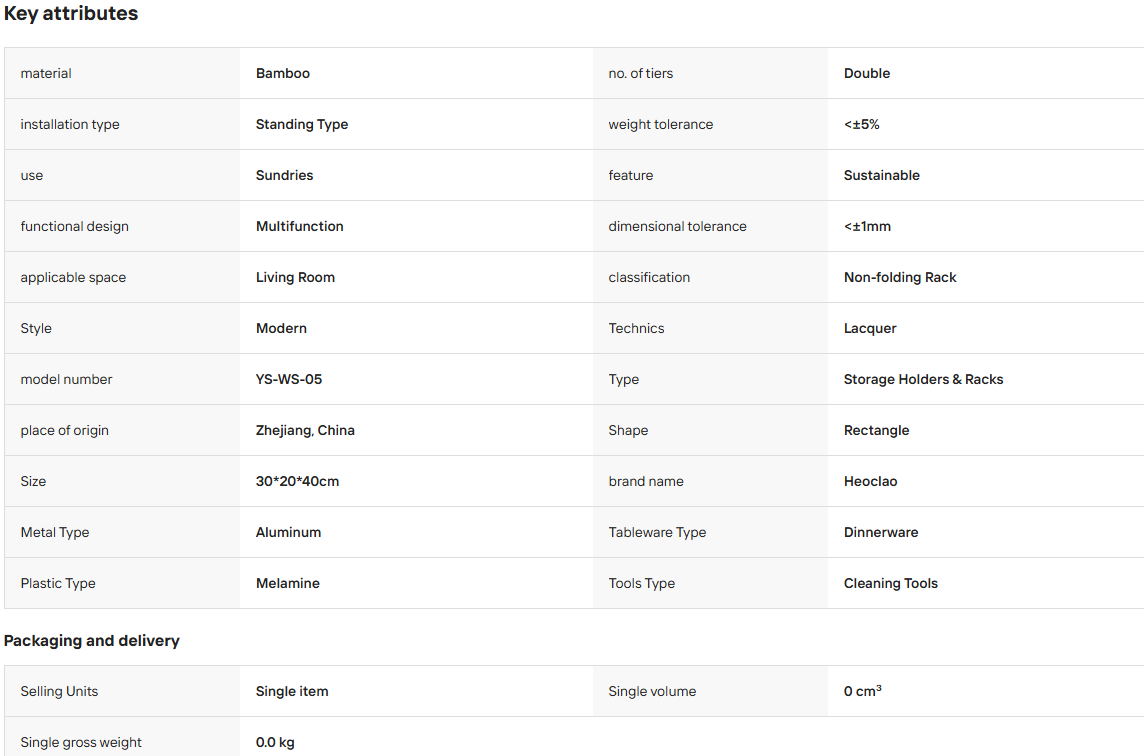Viewport: 1144px width, 756px height.
Task: Click the Key attributes heading
Action: coord(71,14)
